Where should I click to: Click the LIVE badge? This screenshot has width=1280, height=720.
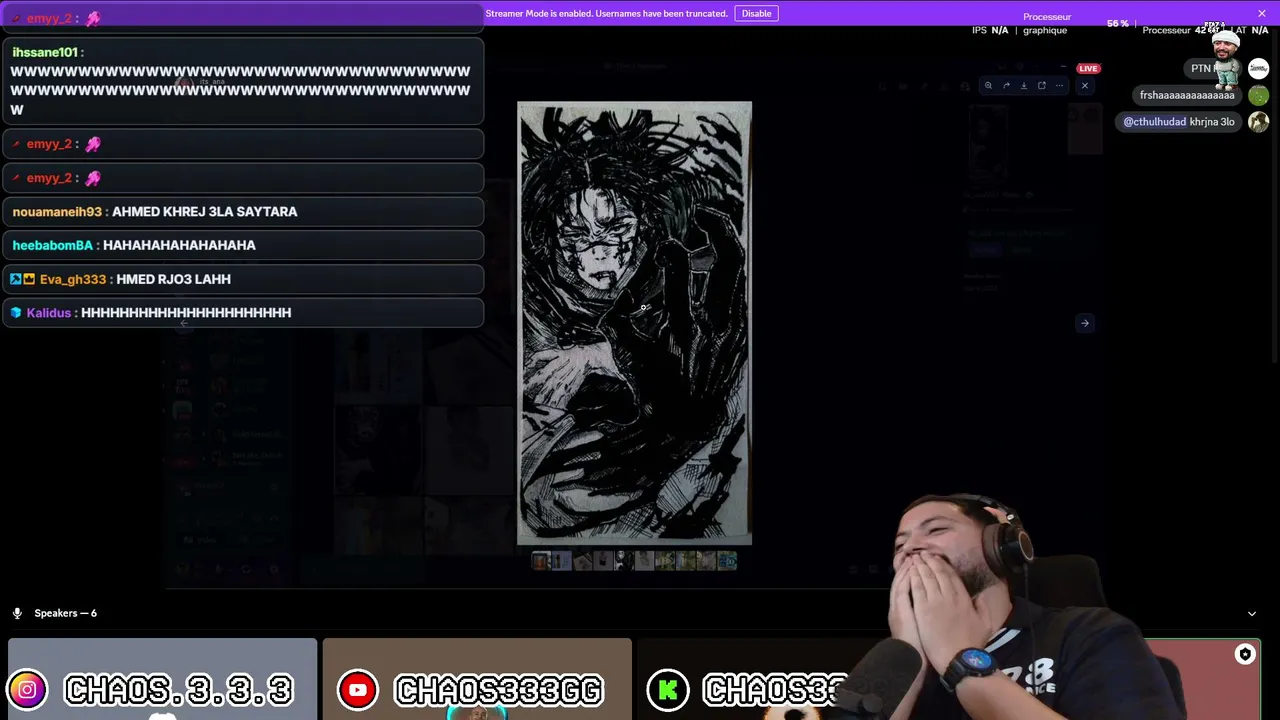coord(1088,68)
